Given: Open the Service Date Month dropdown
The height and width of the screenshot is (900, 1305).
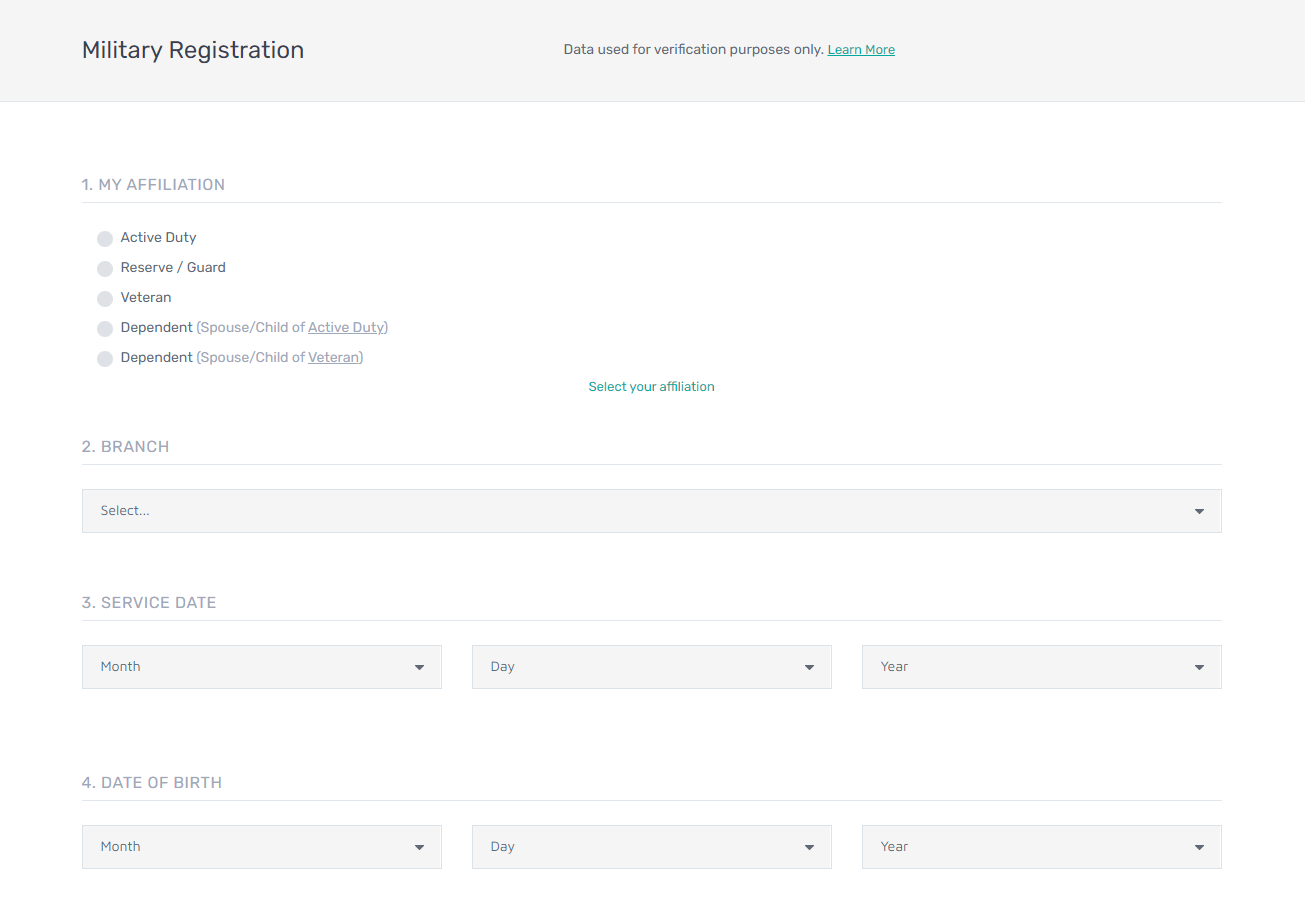Looking at the screenshot, I should click(261, 667).
